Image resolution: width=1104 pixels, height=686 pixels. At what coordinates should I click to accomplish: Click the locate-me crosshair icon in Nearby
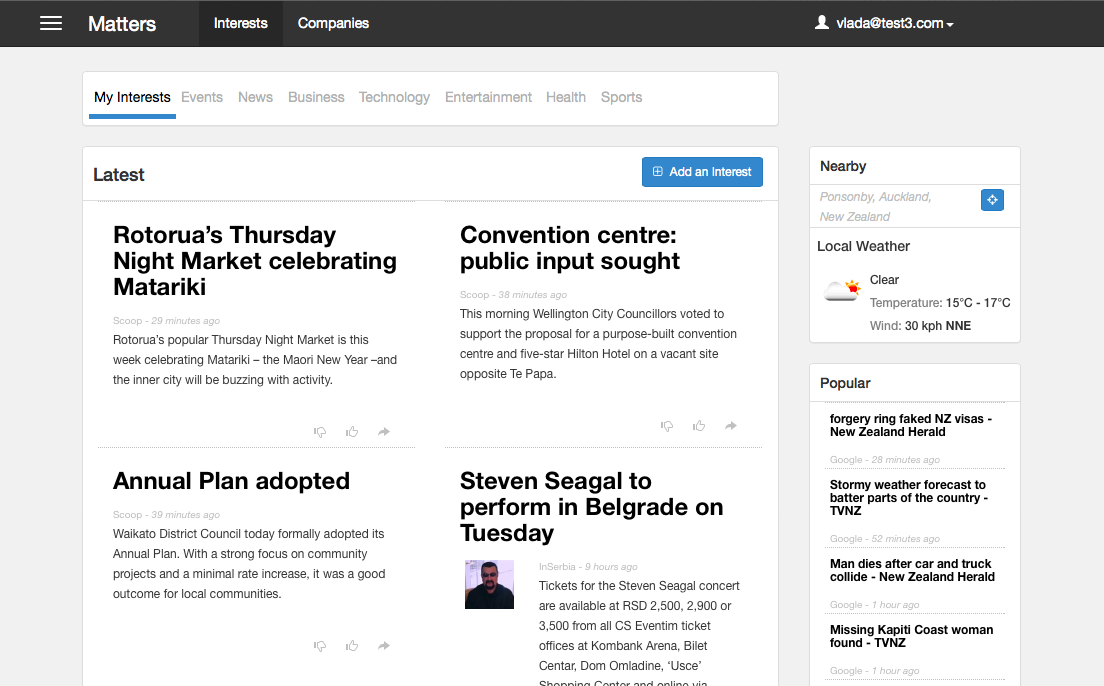(992, 200)
